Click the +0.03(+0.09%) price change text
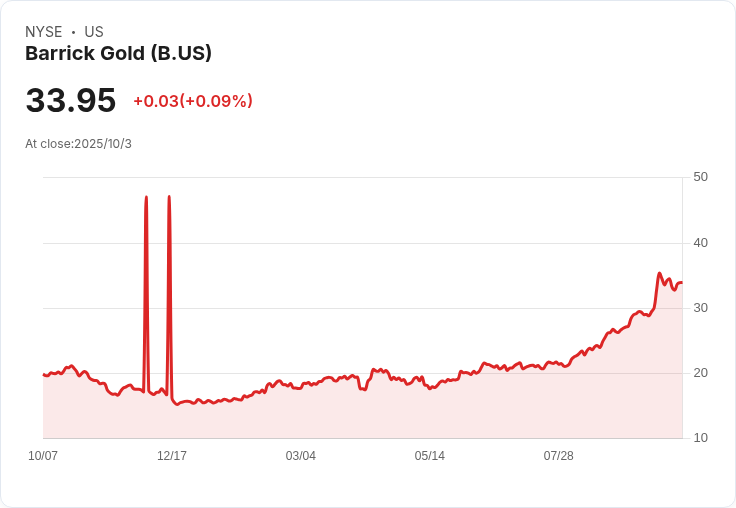The width and height of the screenshot is (736, 508). (x=193, y=101)
